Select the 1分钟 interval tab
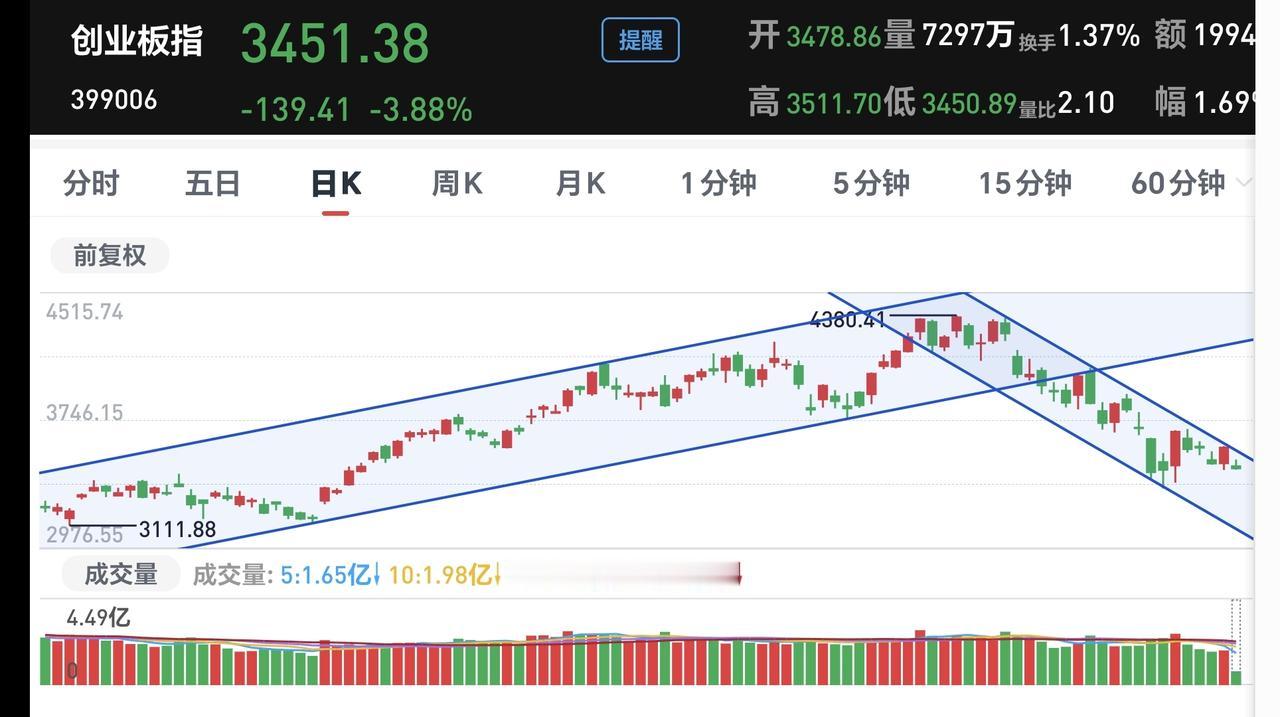The height and width of the screenshot is (717, 1280). point(718,183)
